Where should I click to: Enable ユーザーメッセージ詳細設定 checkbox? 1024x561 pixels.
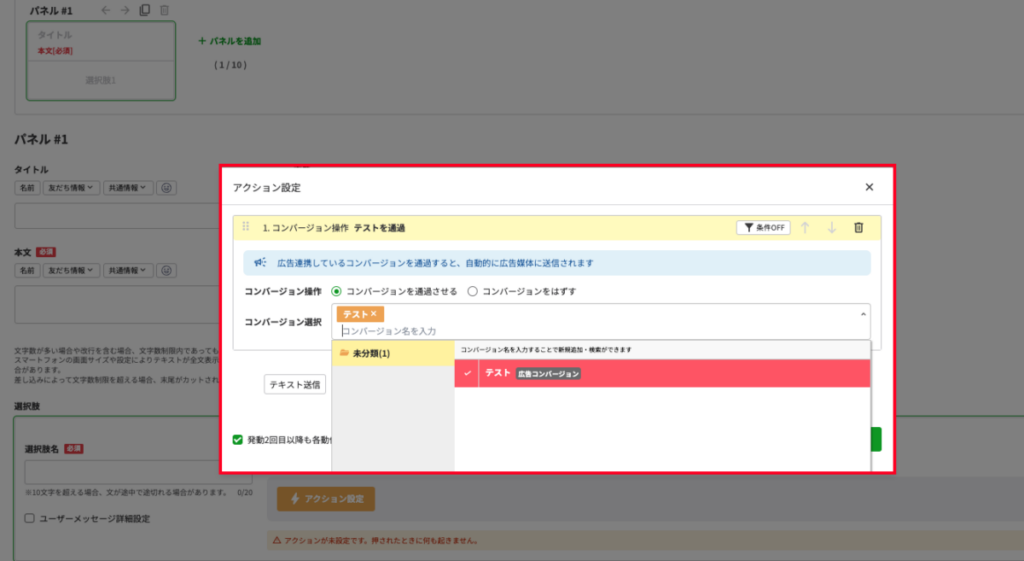(x=30, y=519)
